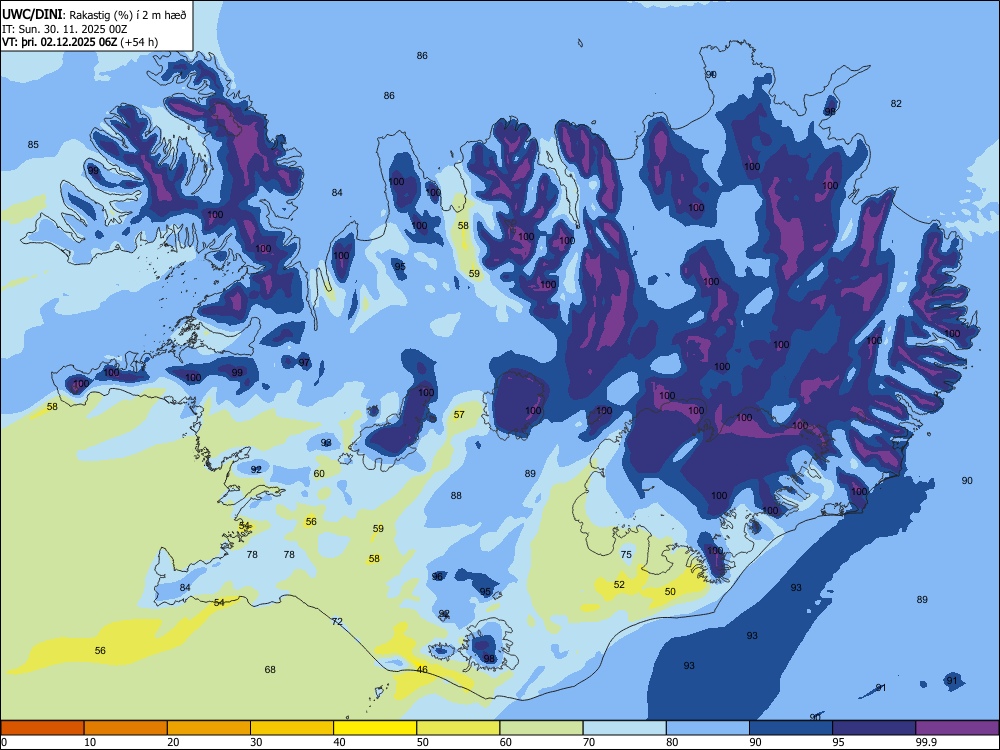Click the '75' humidity value on the map
This screenshot has height=750, width=1000.
626,555
